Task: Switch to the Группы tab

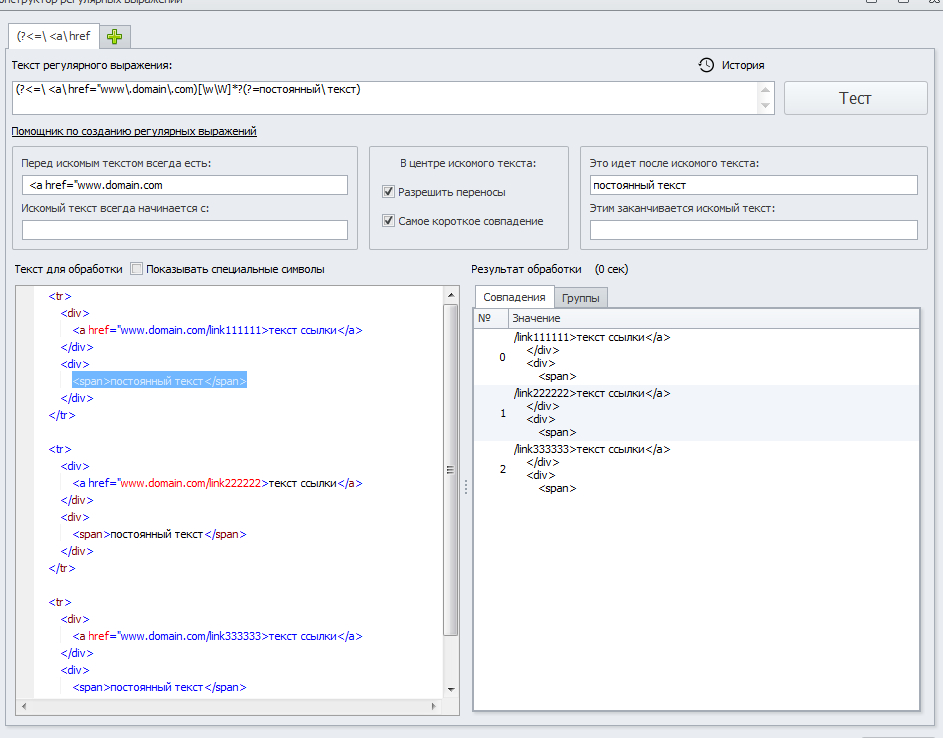Action: coord(581,298)
